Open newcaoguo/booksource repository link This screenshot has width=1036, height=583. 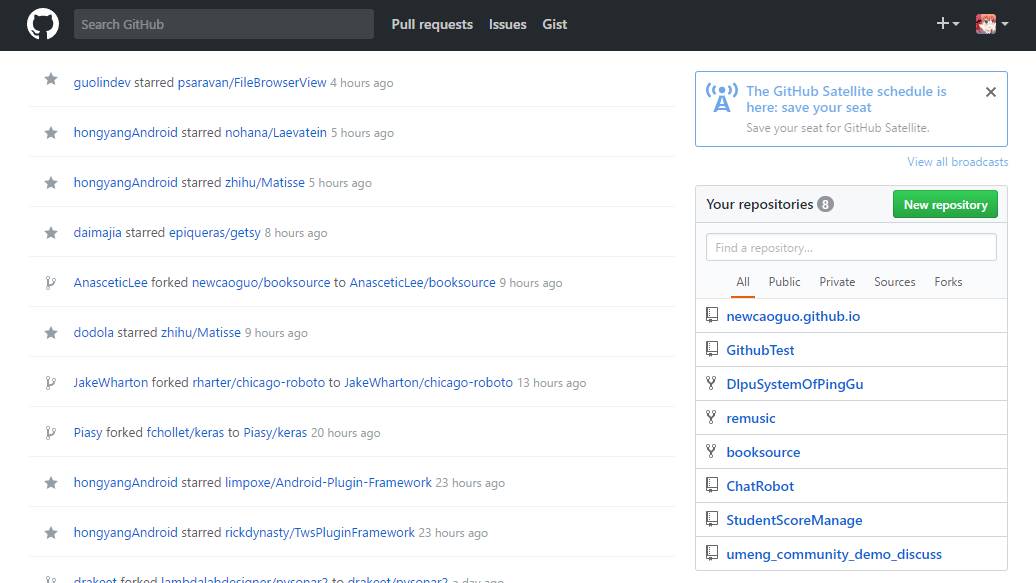pyautogui.click(x=261, y=282)
